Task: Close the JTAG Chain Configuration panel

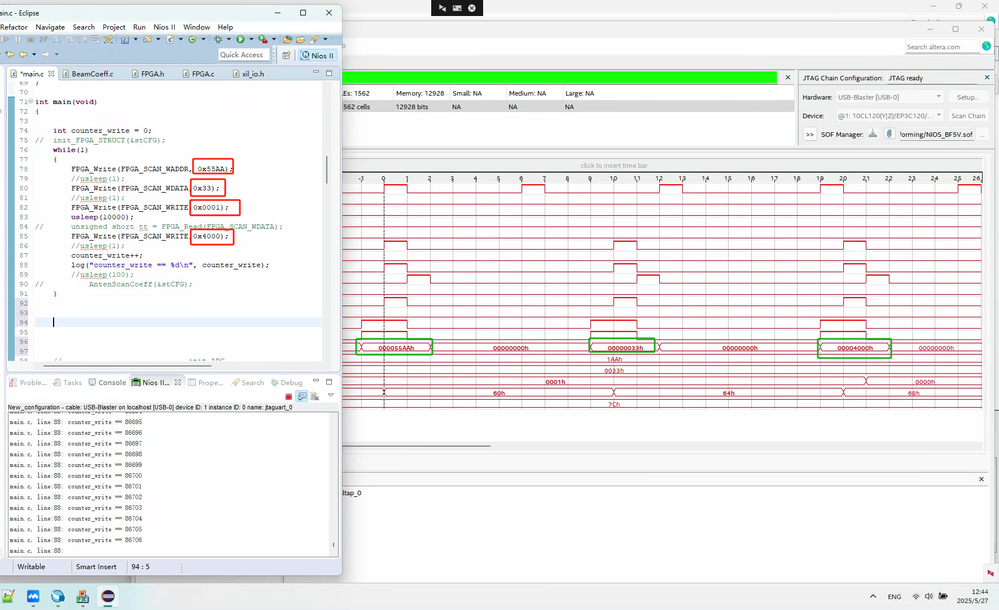Action: click(x=986, y=78)
